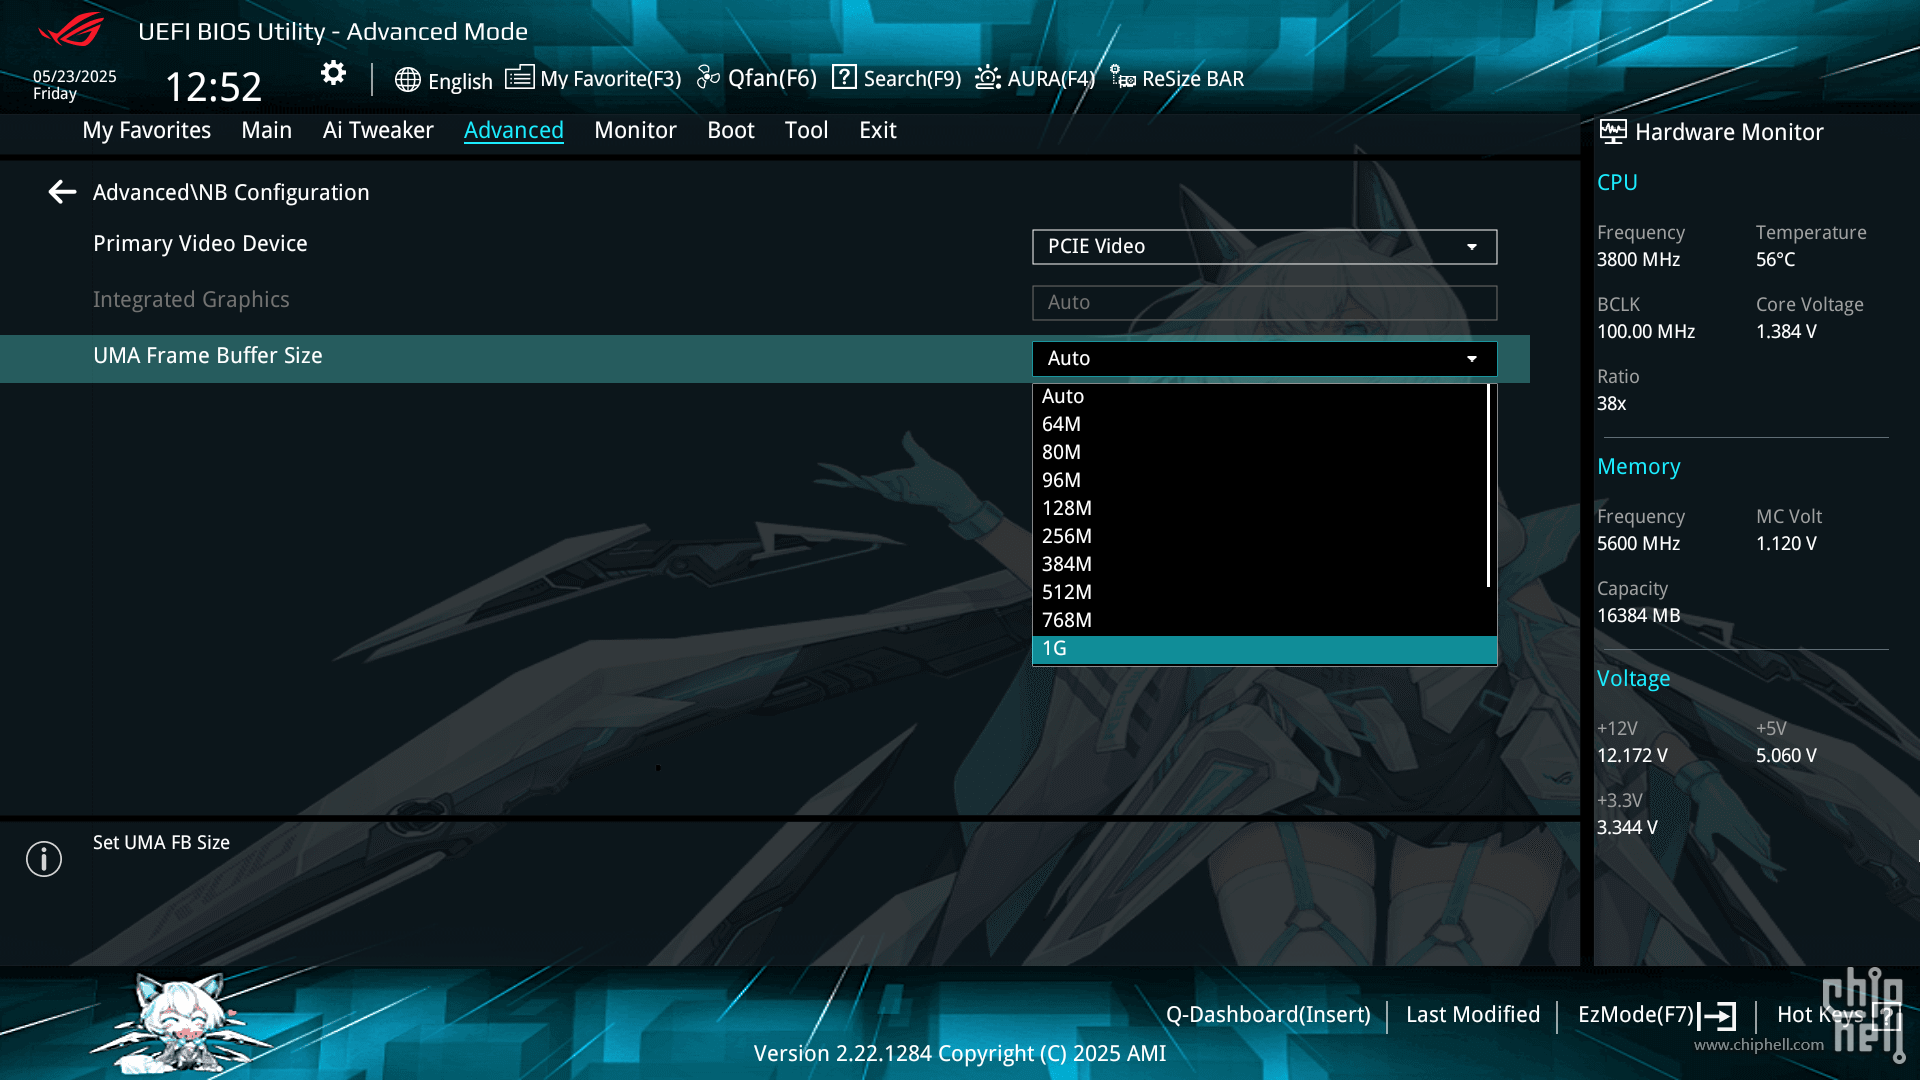The image size is (1920, 1080).
Task: Click the Primary Video Device label
Action: [200, 244]
